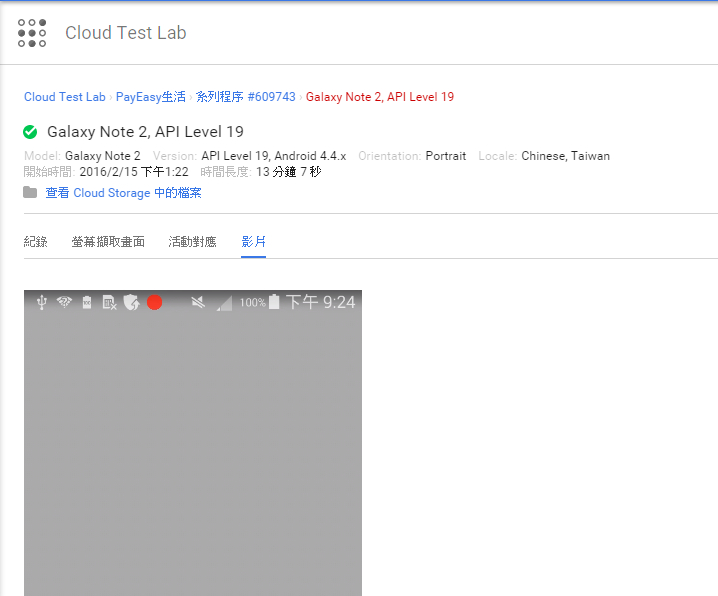Open the PayEasy生活 breadcrumb link
Screen dimensions: 718x596
151,97
